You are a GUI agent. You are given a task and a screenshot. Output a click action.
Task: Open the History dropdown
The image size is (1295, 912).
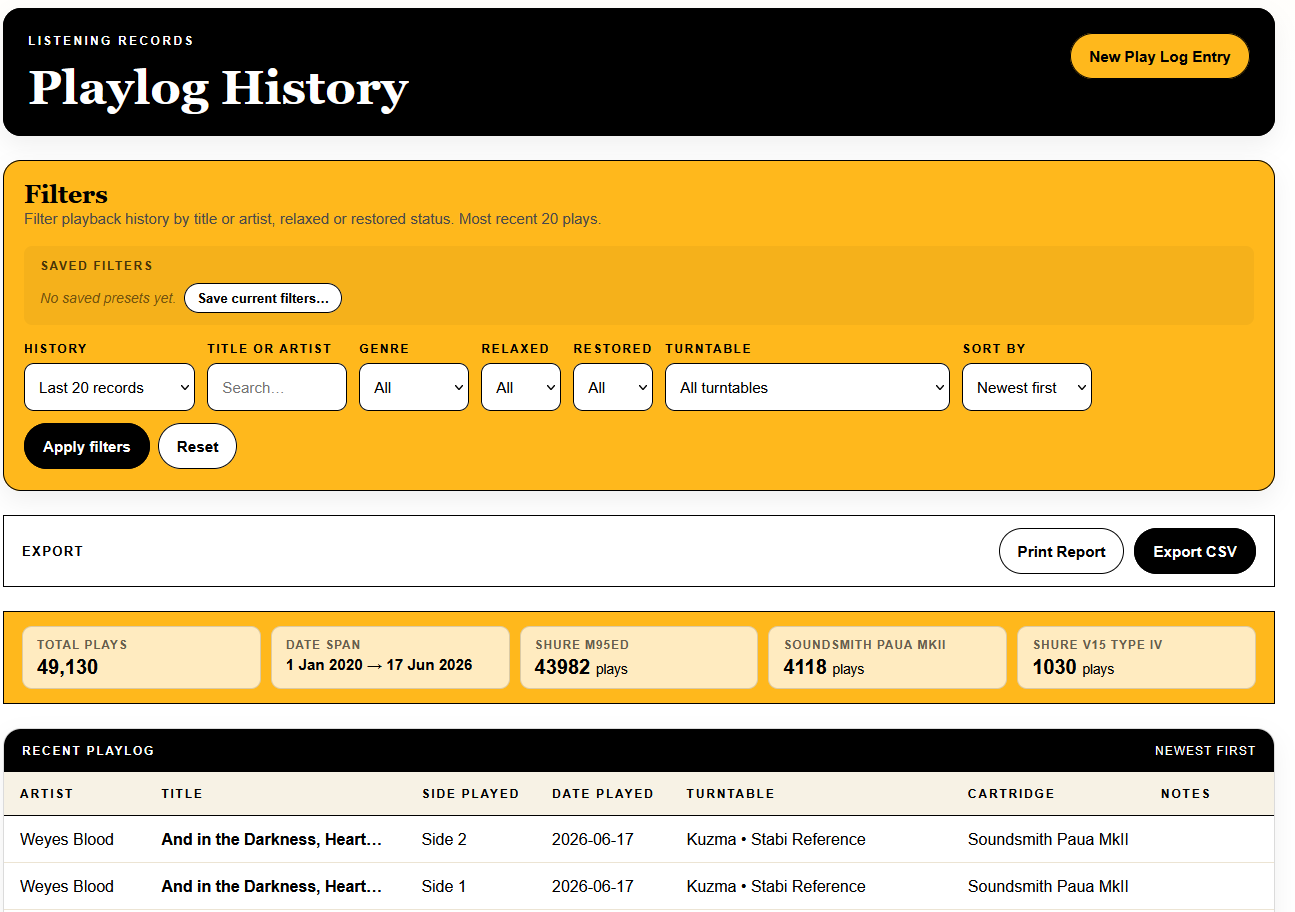tap(109, 387)
